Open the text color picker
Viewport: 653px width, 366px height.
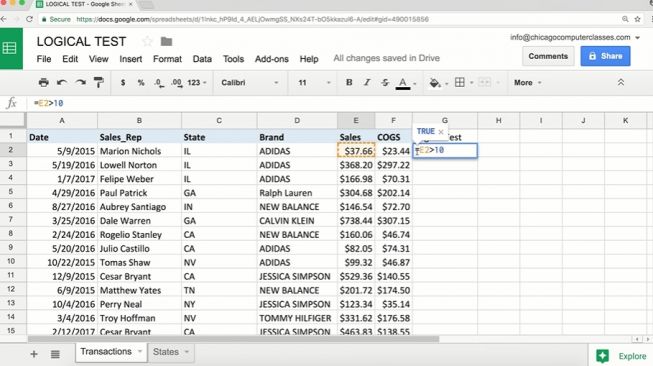403,83
